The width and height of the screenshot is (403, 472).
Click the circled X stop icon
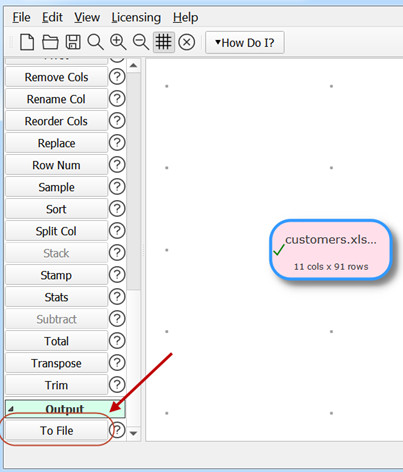click(x=187, y=43)
